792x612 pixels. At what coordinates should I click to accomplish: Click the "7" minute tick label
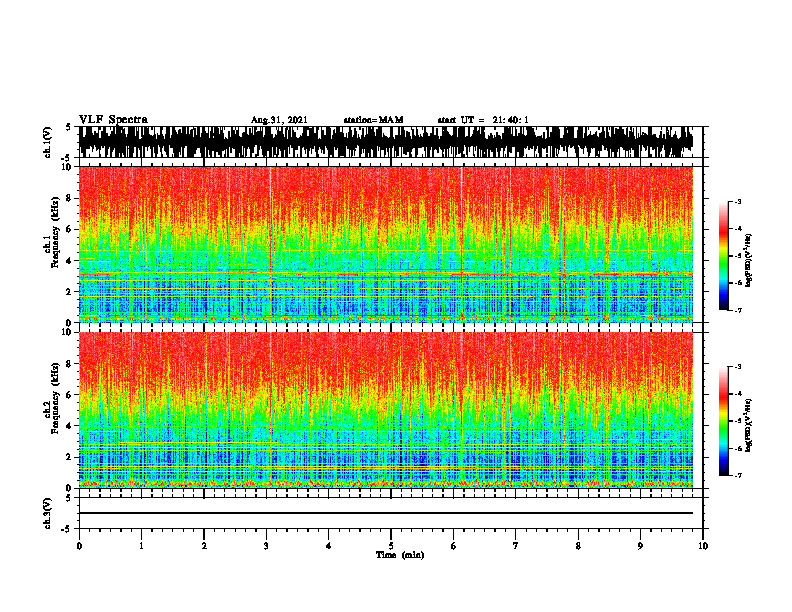click(x=516, y=546)
